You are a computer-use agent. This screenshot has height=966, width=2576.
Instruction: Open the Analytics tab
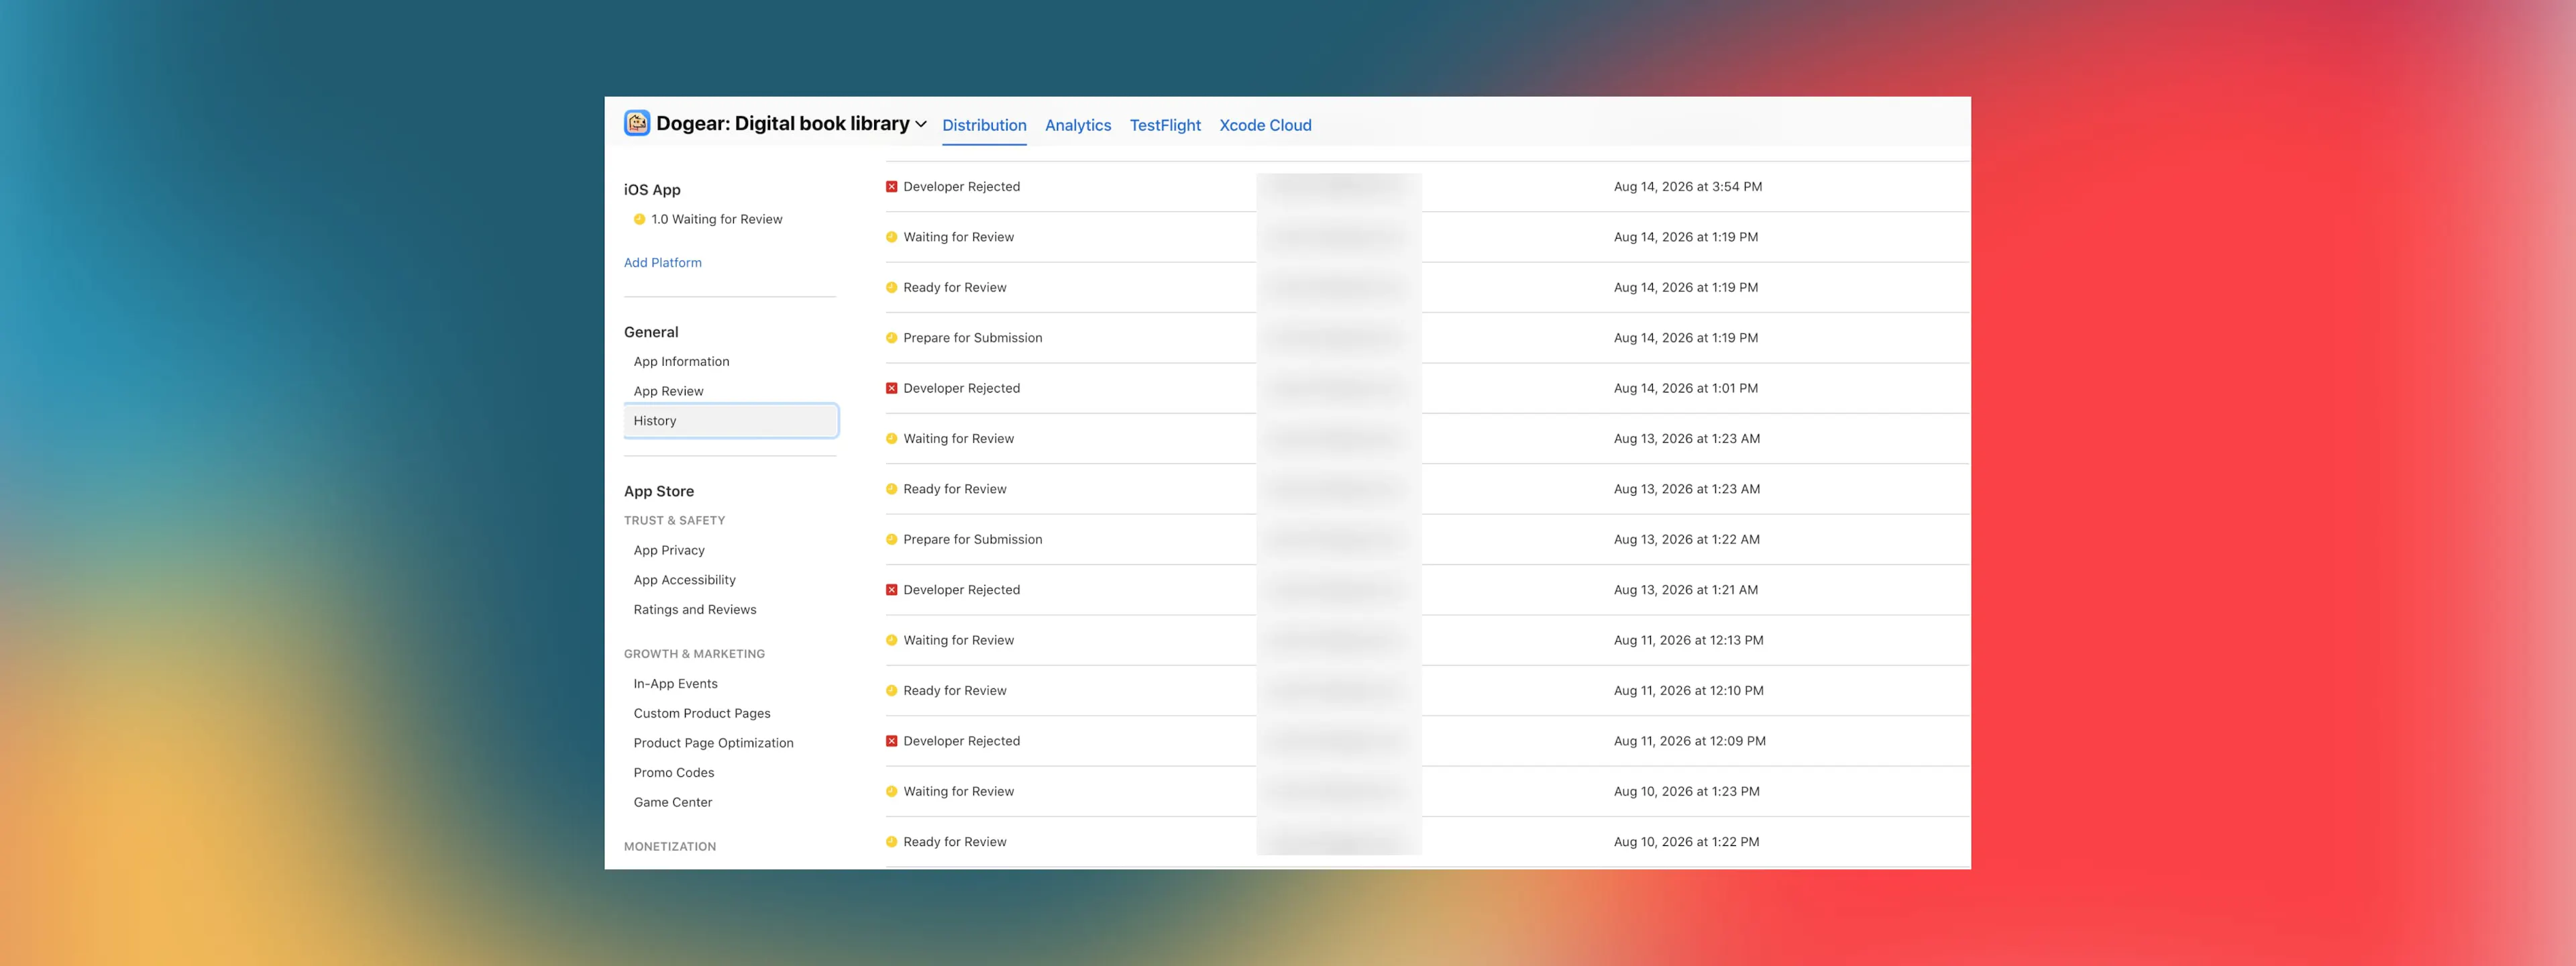[x=1078, y=125]
